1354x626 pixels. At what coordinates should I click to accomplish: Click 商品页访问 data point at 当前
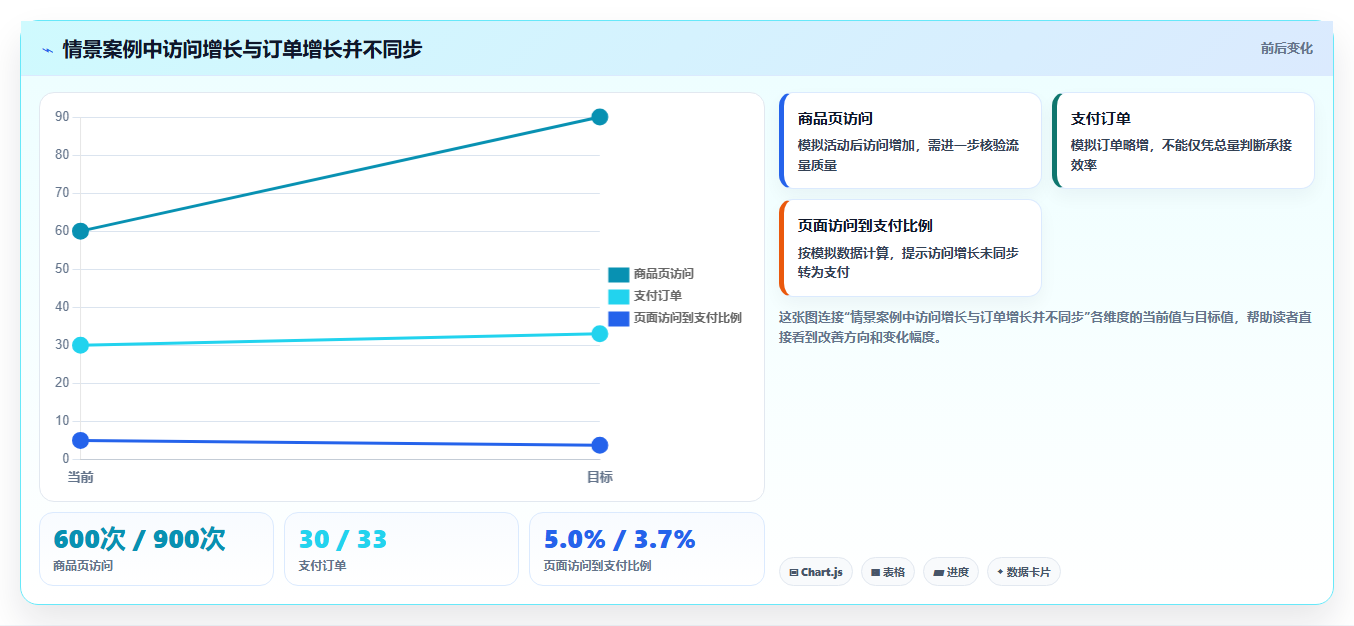click(81, 231)
